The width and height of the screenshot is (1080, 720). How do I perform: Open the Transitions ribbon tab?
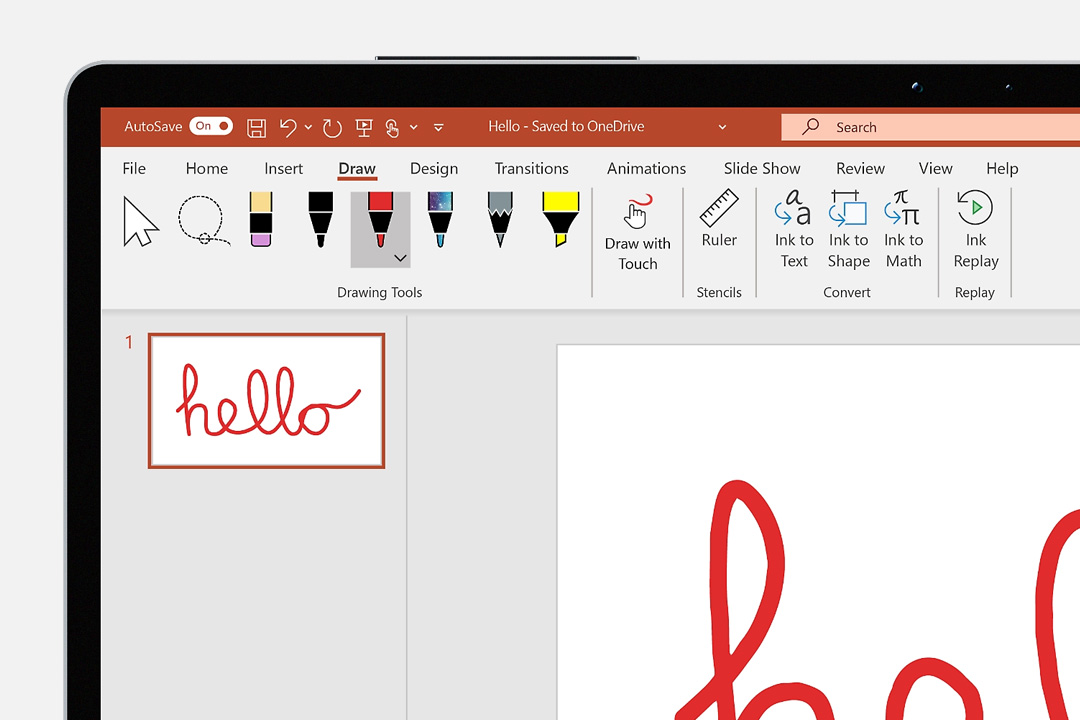point(531,168)
